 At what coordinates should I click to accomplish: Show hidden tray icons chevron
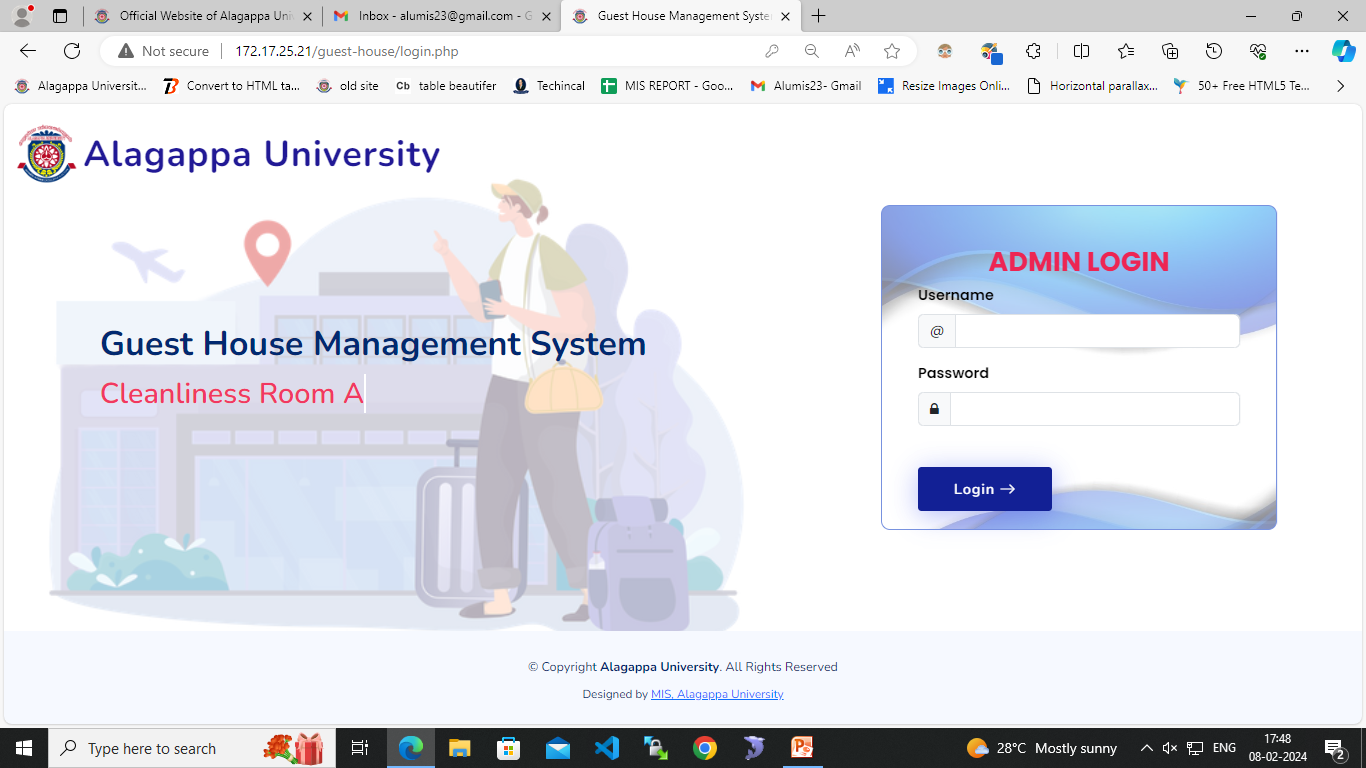click(x=1146, y=748)
